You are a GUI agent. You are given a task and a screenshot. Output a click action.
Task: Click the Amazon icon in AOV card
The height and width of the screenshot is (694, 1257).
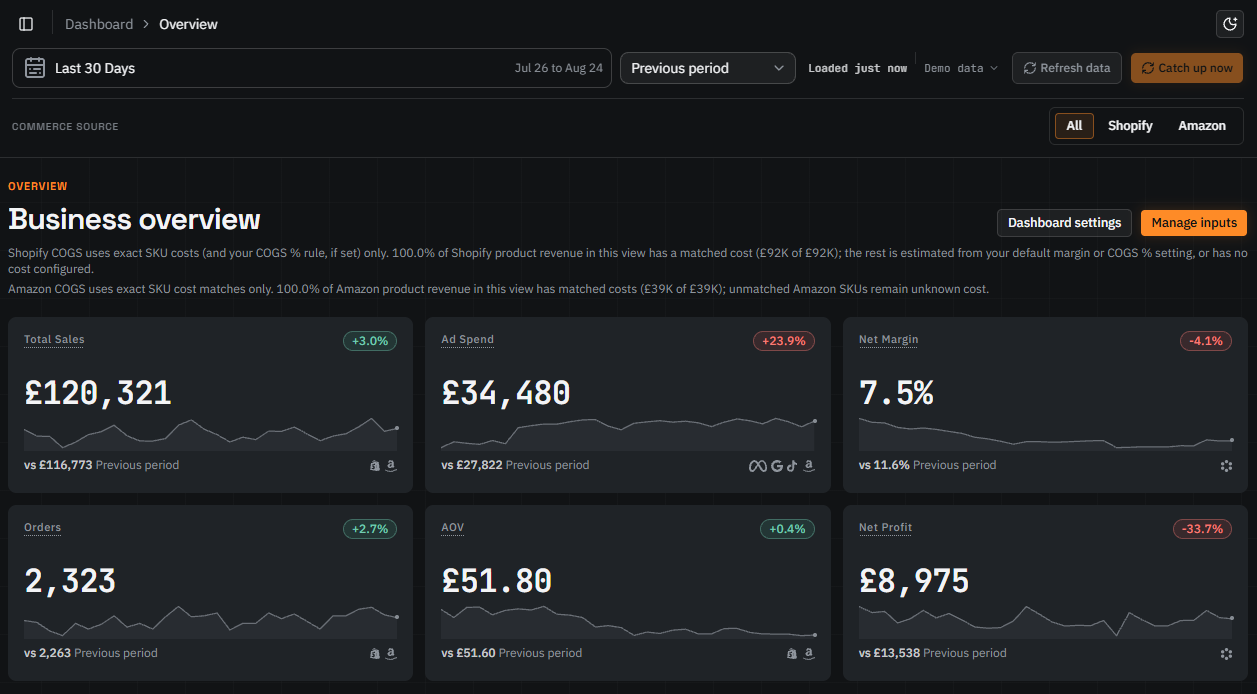coord(809,653)
